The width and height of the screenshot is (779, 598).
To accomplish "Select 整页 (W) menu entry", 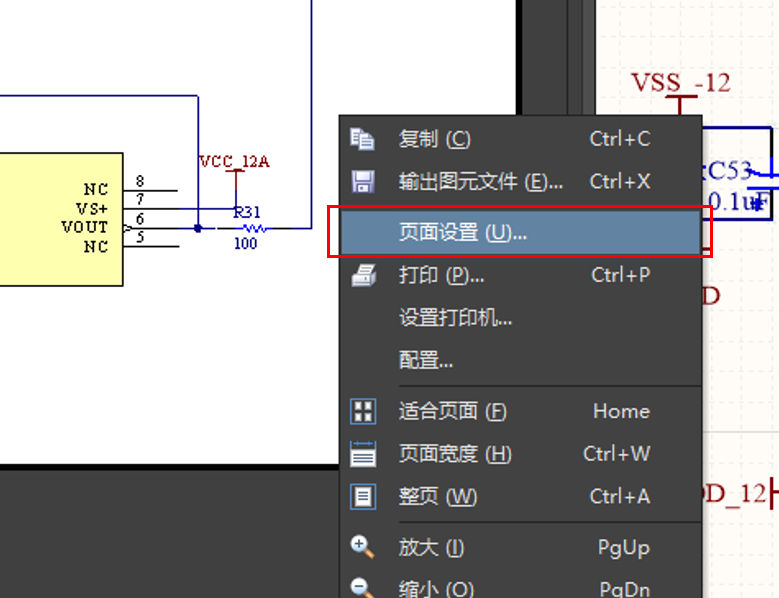I will point(521,497).
